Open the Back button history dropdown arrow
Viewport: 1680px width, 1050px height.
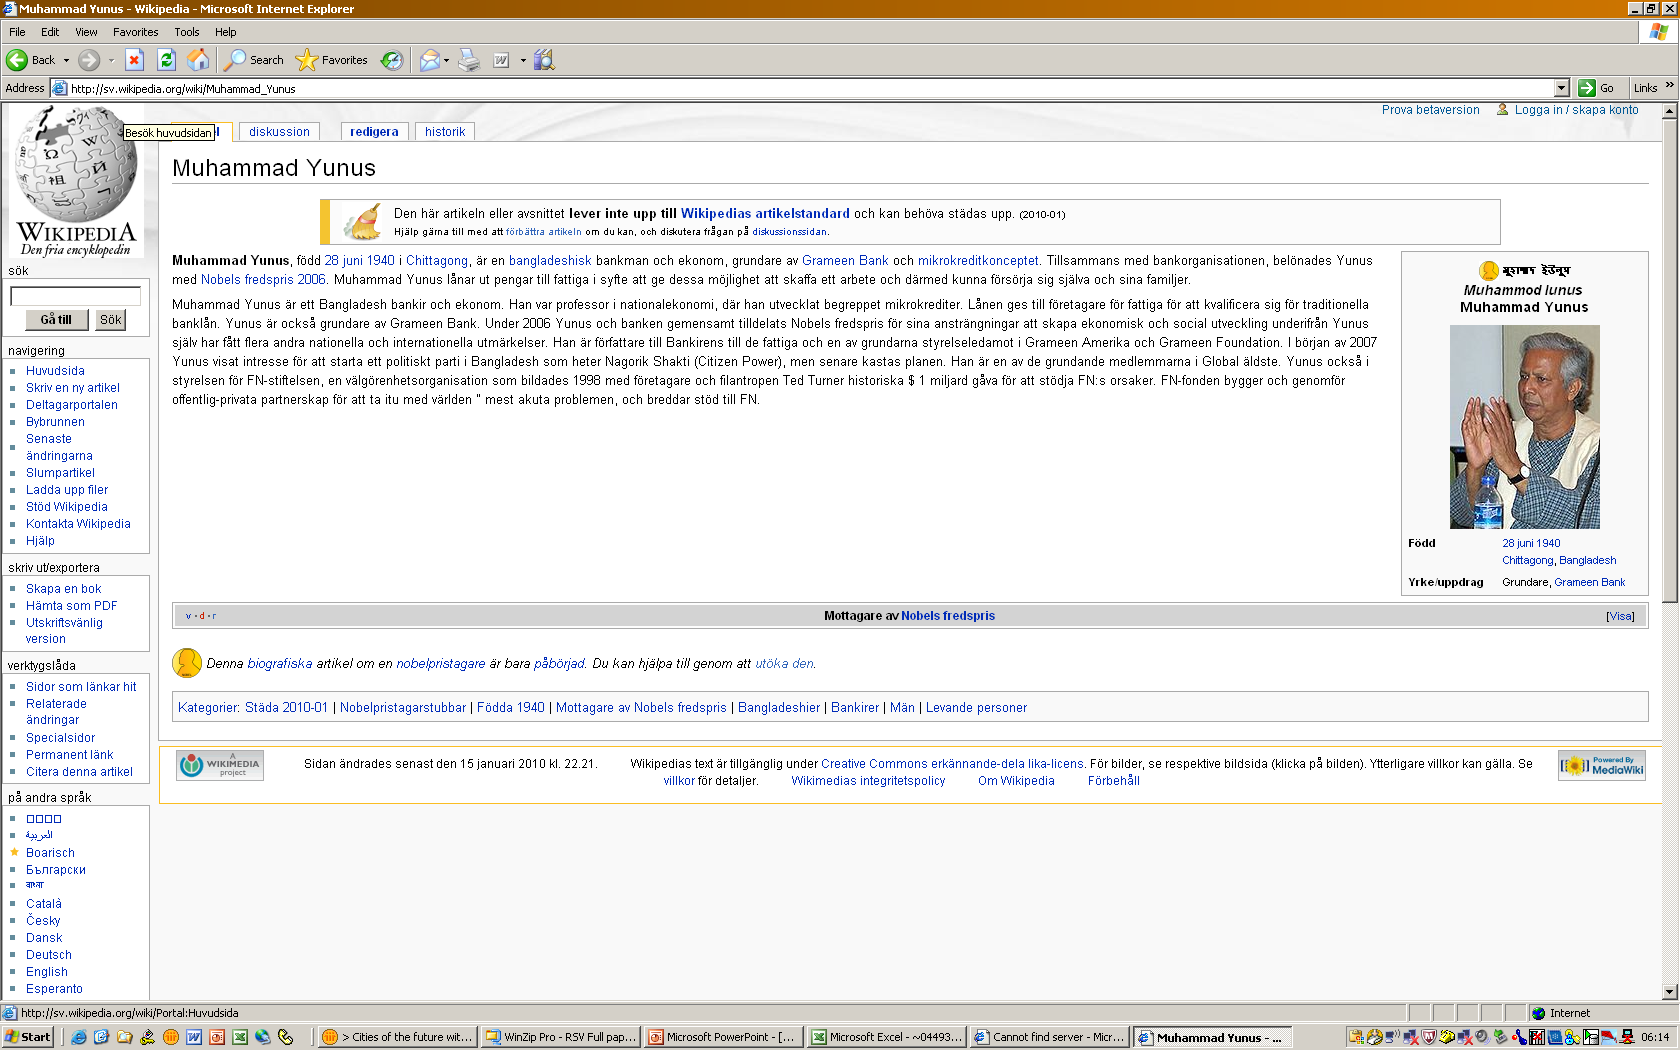click(x=66, y=60)
